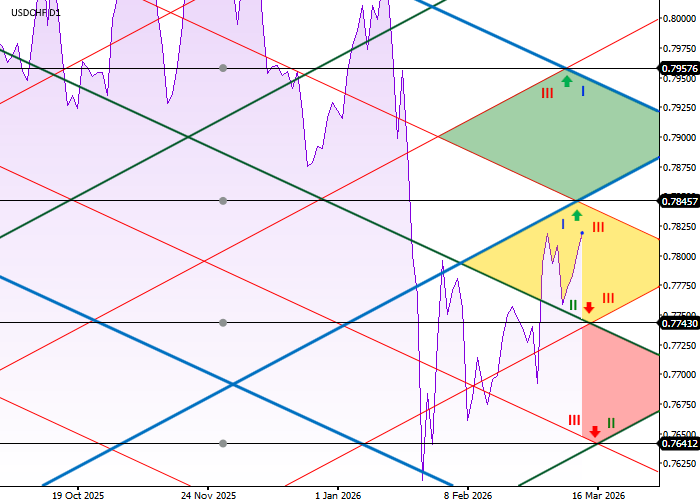Screen dimensions: 700x500
Task: Click blue I label beside the top green arrow
Action: click(x=583, y=91)
